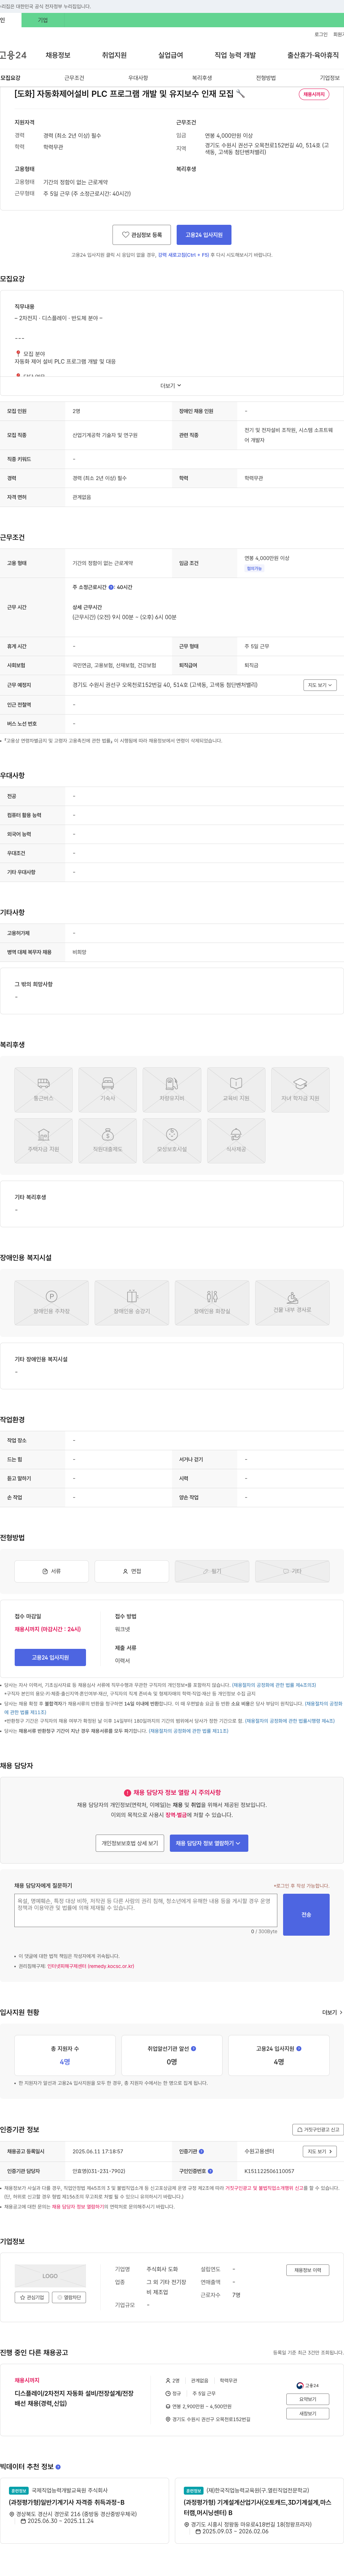Click the 면접 selection method box
The image size is (344, 2576).
[x=132, y=1571]
